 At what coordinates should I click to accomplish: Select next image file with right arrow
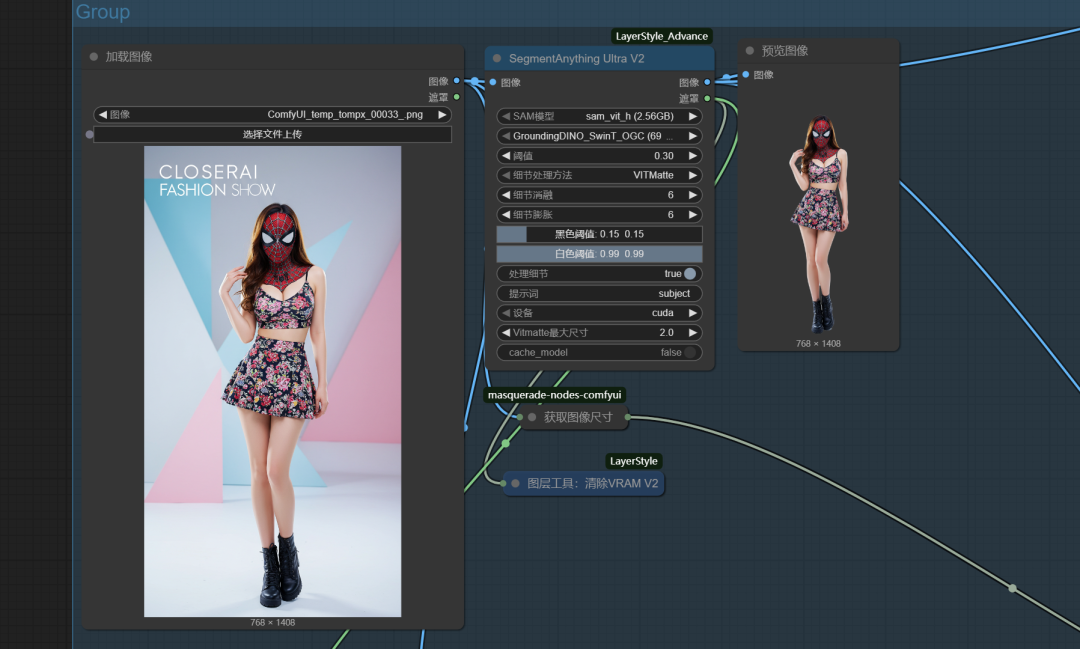tap(442, 114)
